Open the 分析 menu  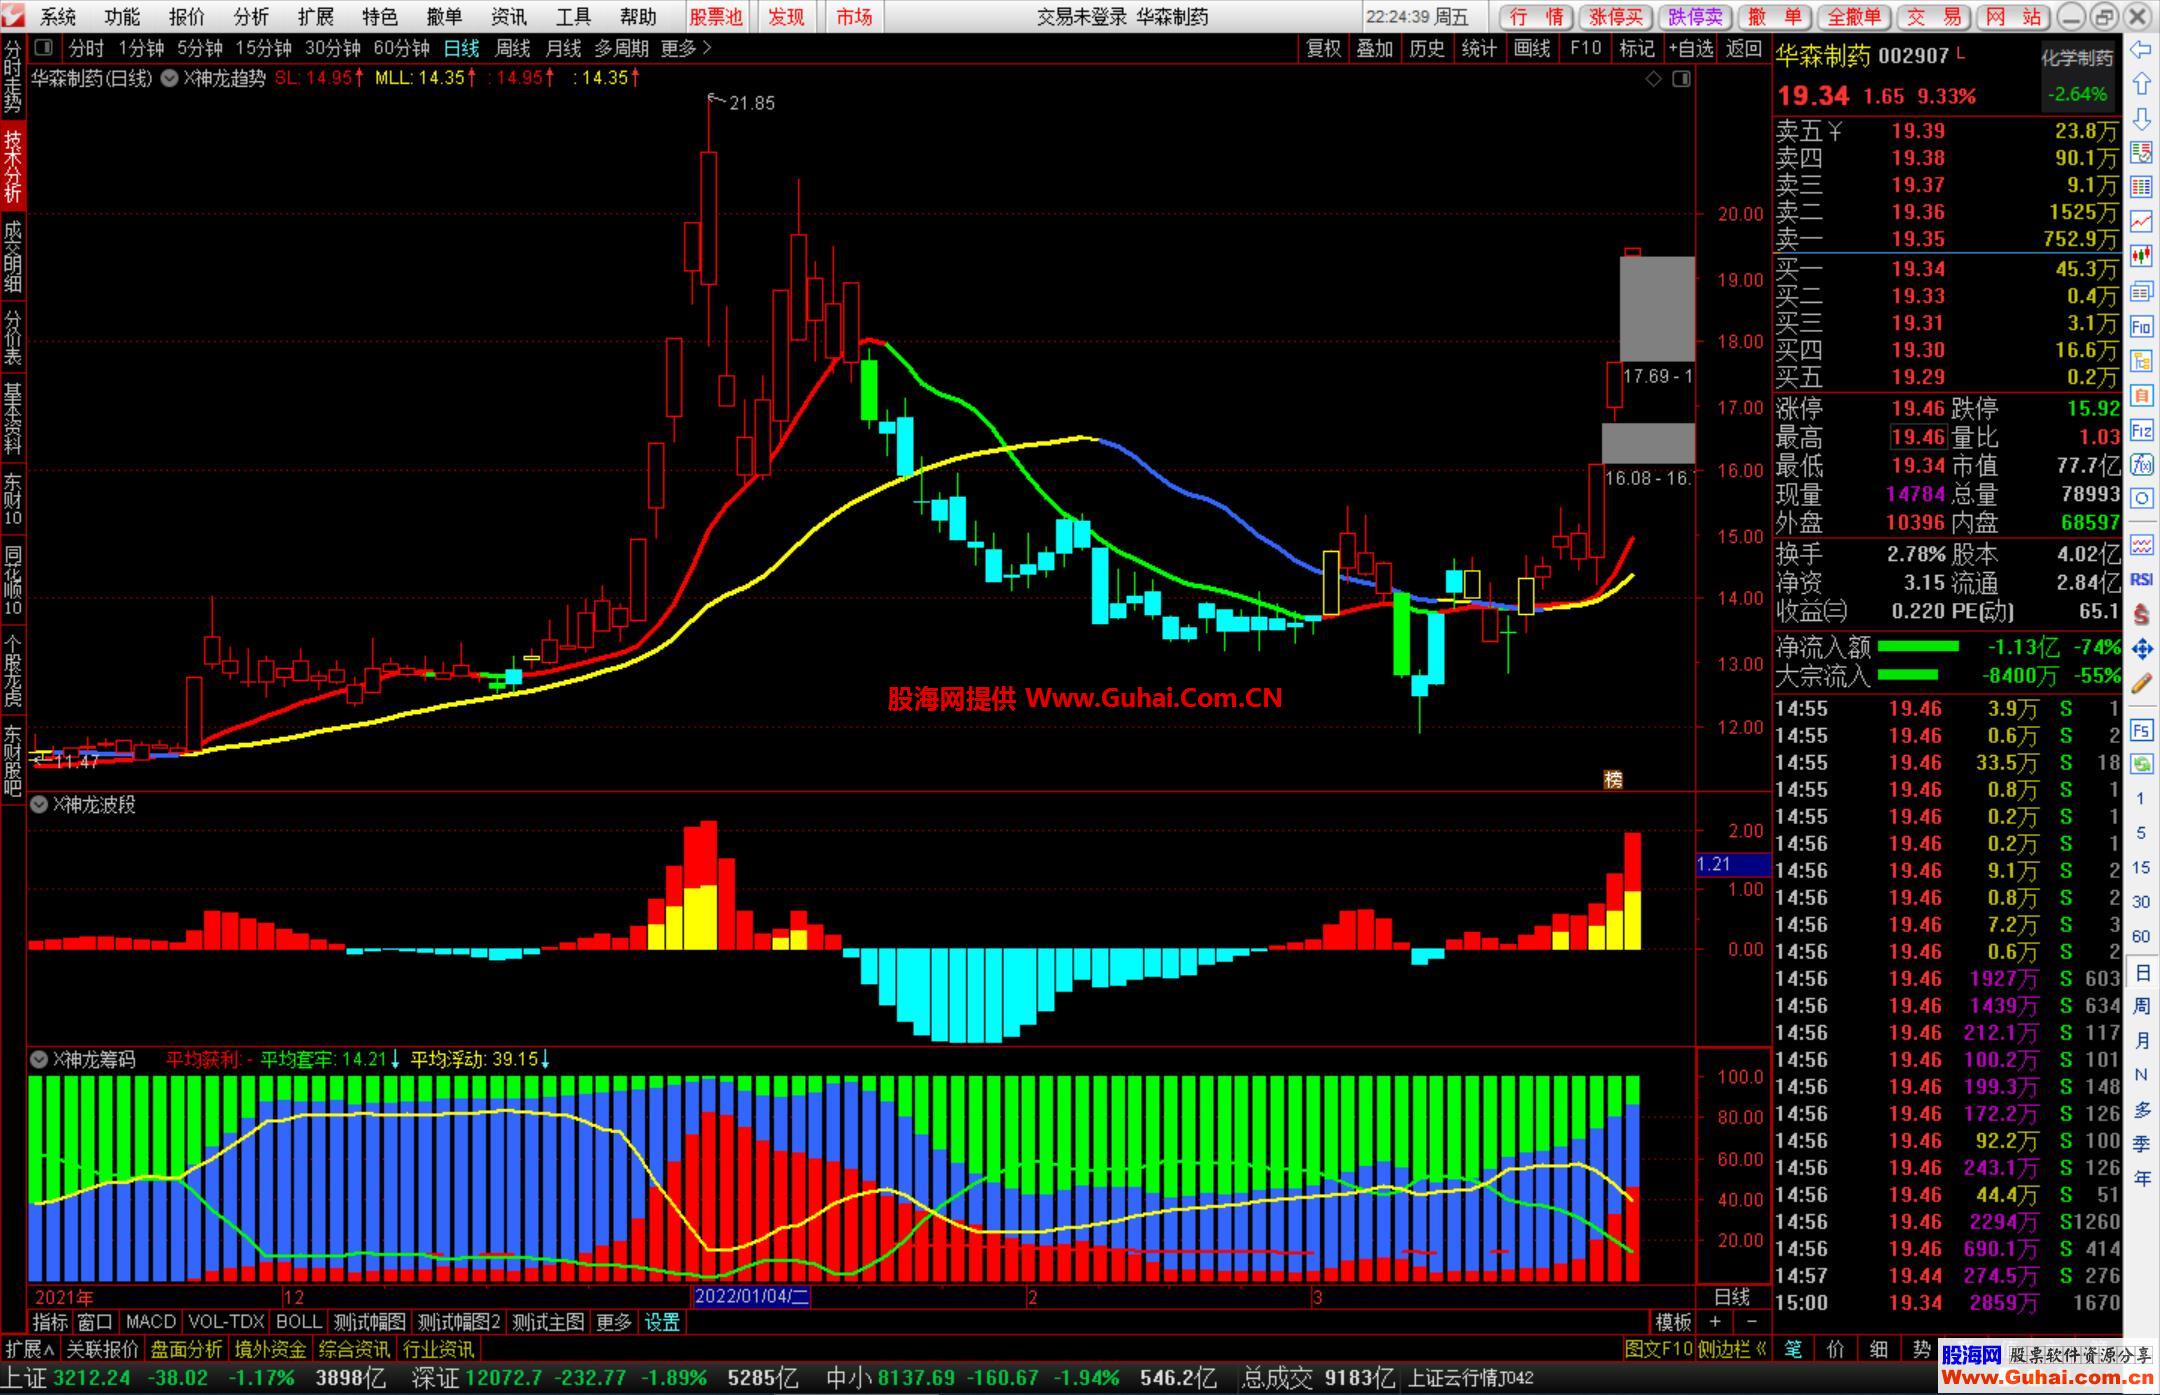point(251,17)
